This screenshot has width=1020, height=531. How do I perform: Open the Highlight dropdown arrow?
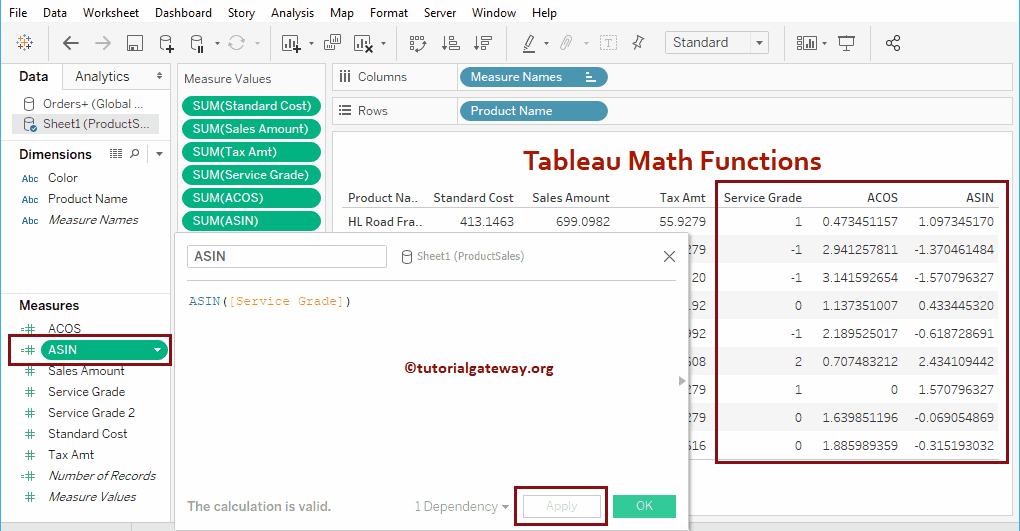pos(546,44)
